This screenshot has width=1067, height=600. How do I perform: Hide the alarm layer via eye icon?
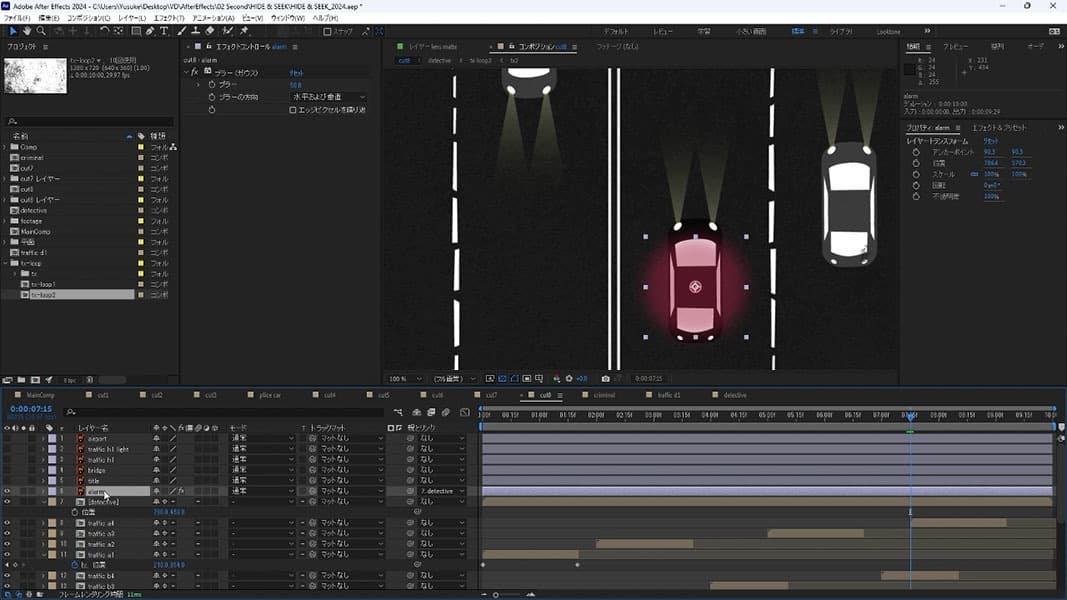tap(7, 491)
